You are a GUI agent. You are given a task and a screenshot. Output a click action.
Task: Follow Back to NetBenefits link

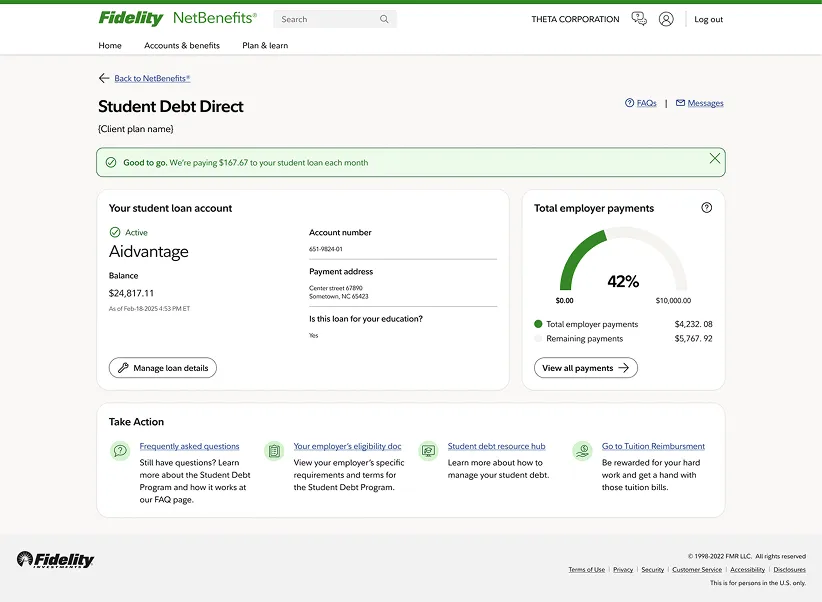coord(152,78)
